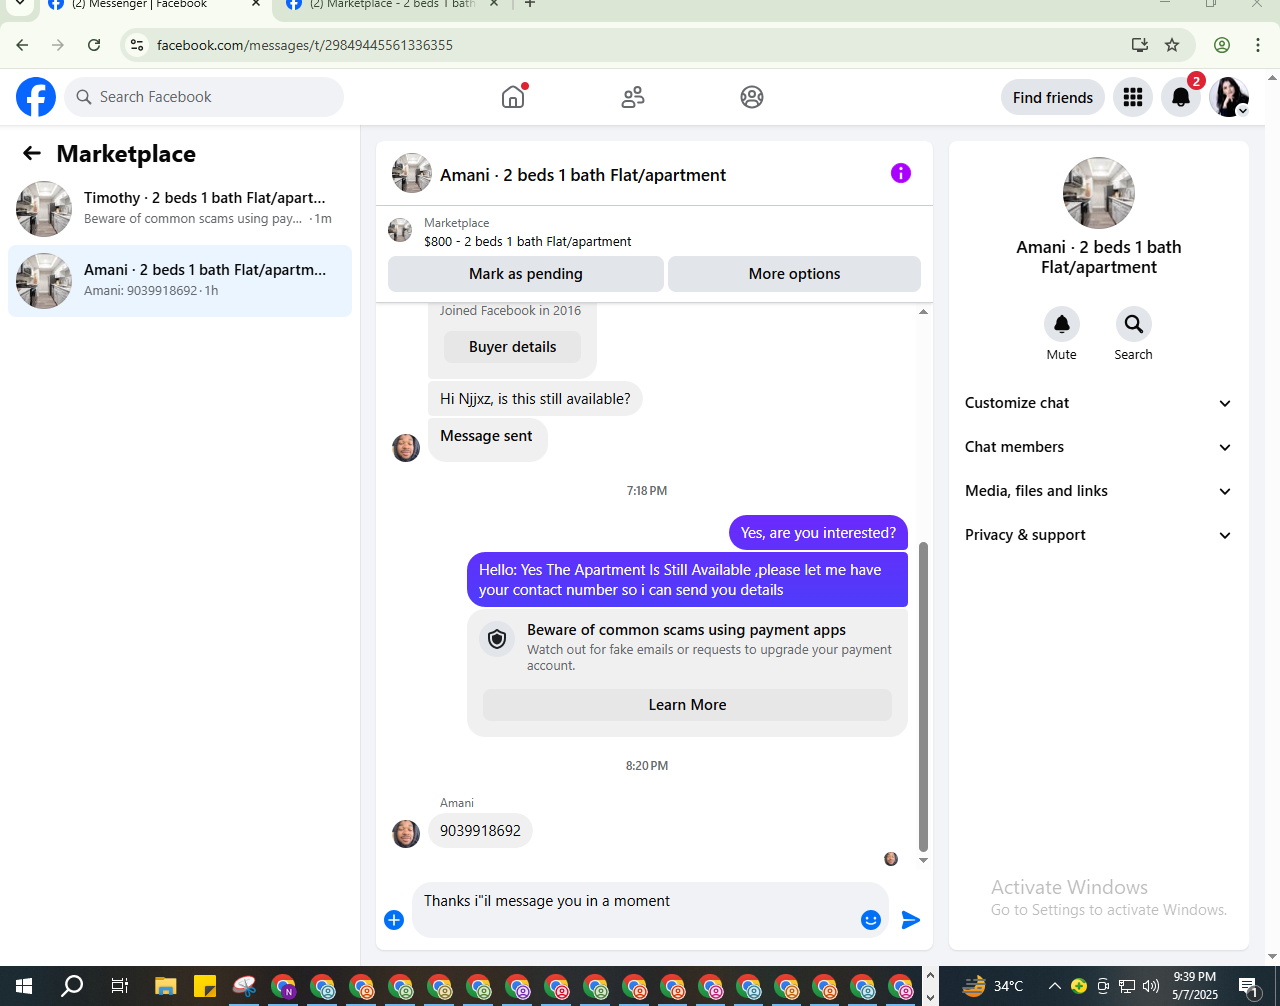This screenshot has height=1006, width=1280.
Task: Click the browser address bar URL
Action: 305,45
